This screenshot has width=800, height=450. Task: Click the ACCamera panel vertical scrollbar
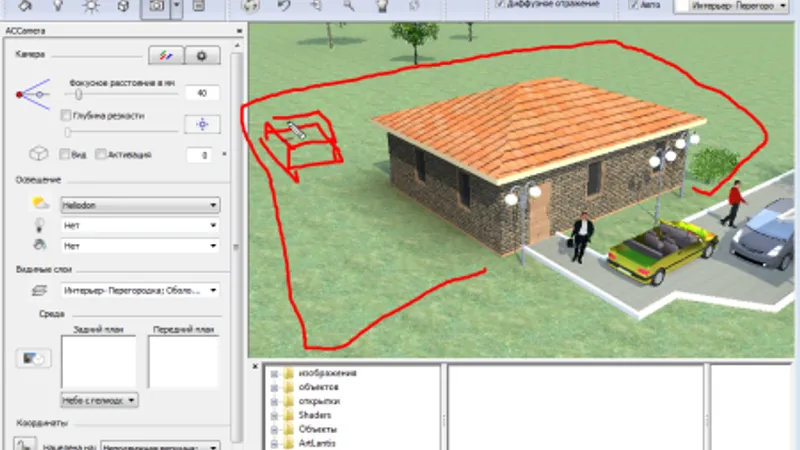236,245
